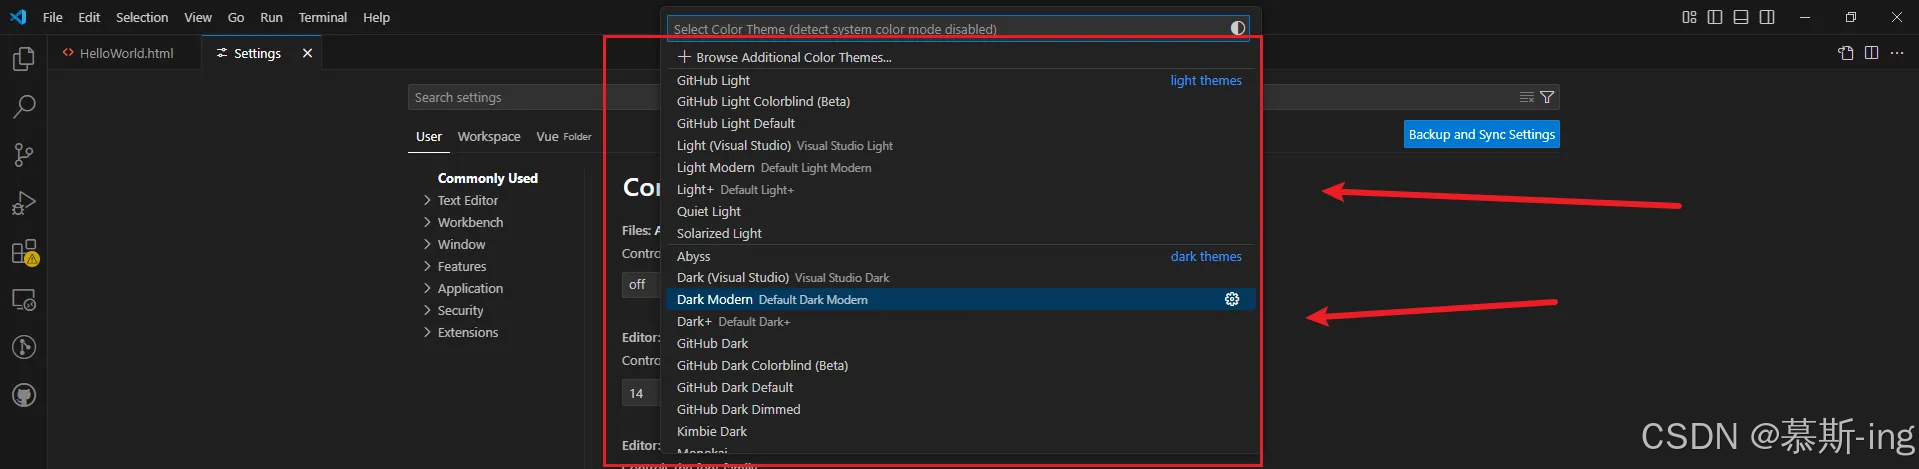This screenshot has height=469, width=1919.
Task: Open editor More Actions ellipsis
Action: pos(1897,53)
